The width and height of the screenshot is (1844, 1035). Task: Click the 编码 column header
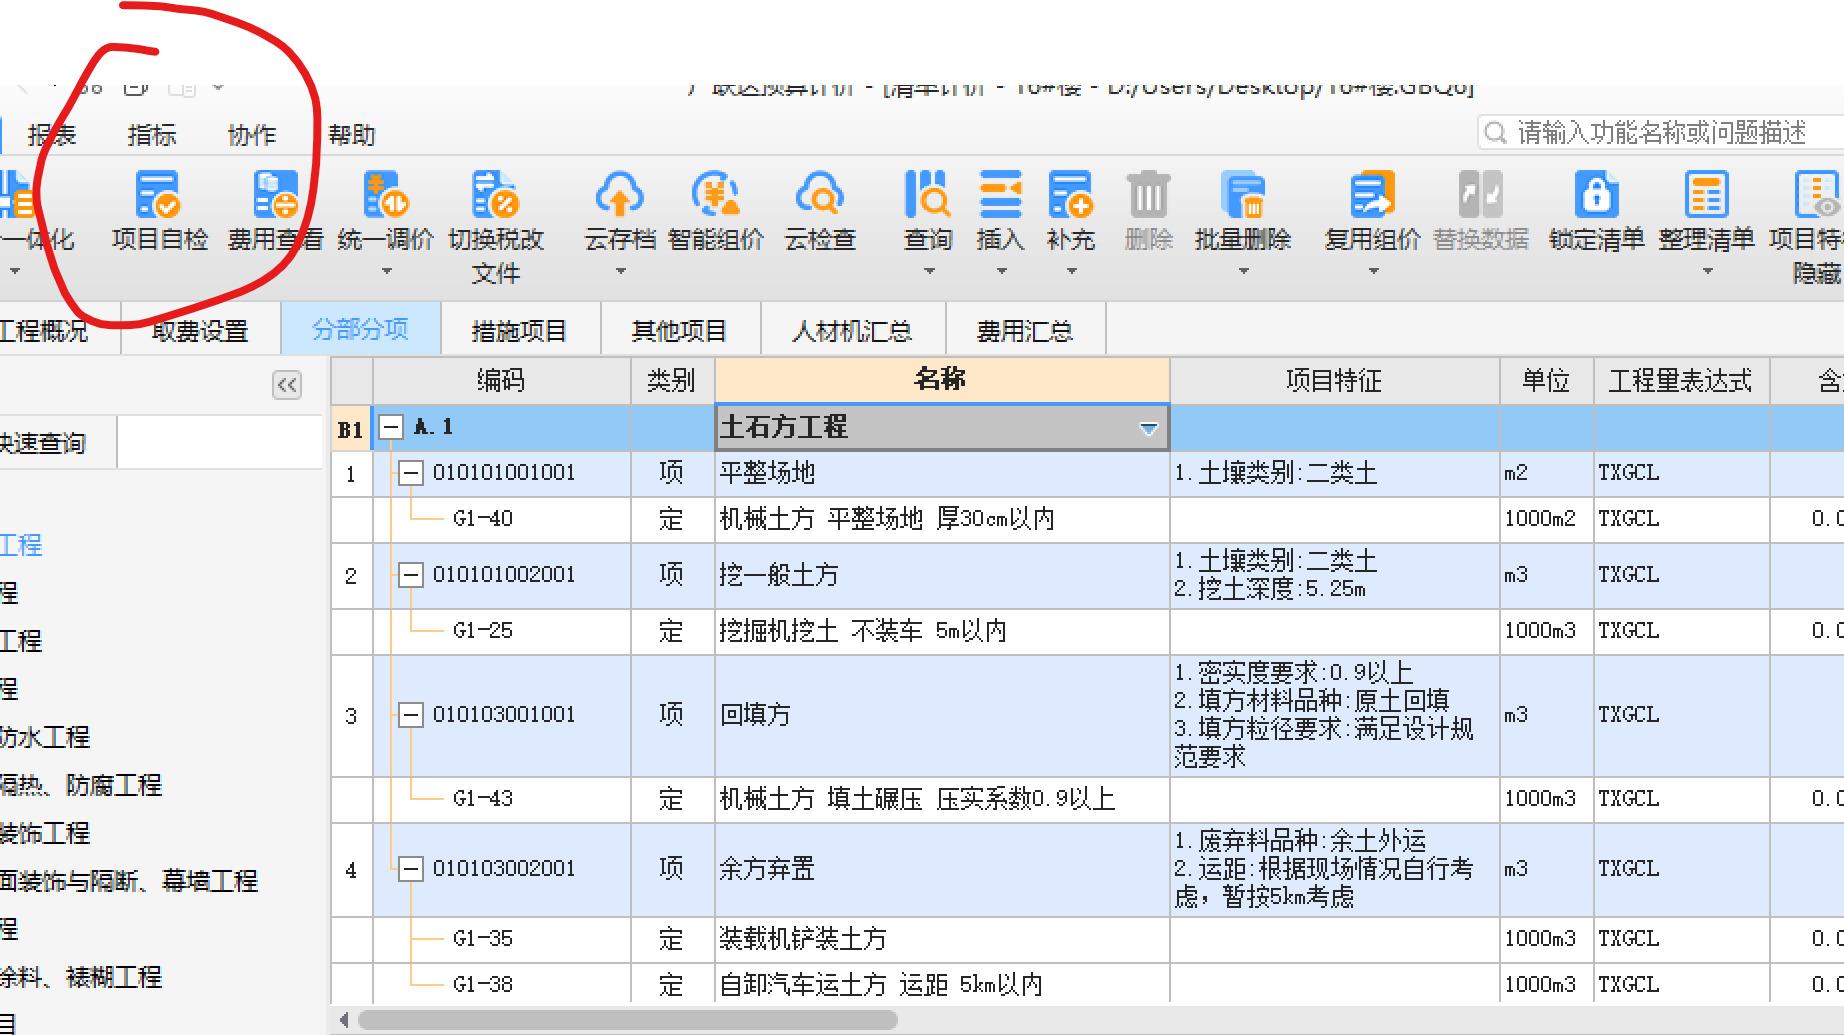(501, 380)
